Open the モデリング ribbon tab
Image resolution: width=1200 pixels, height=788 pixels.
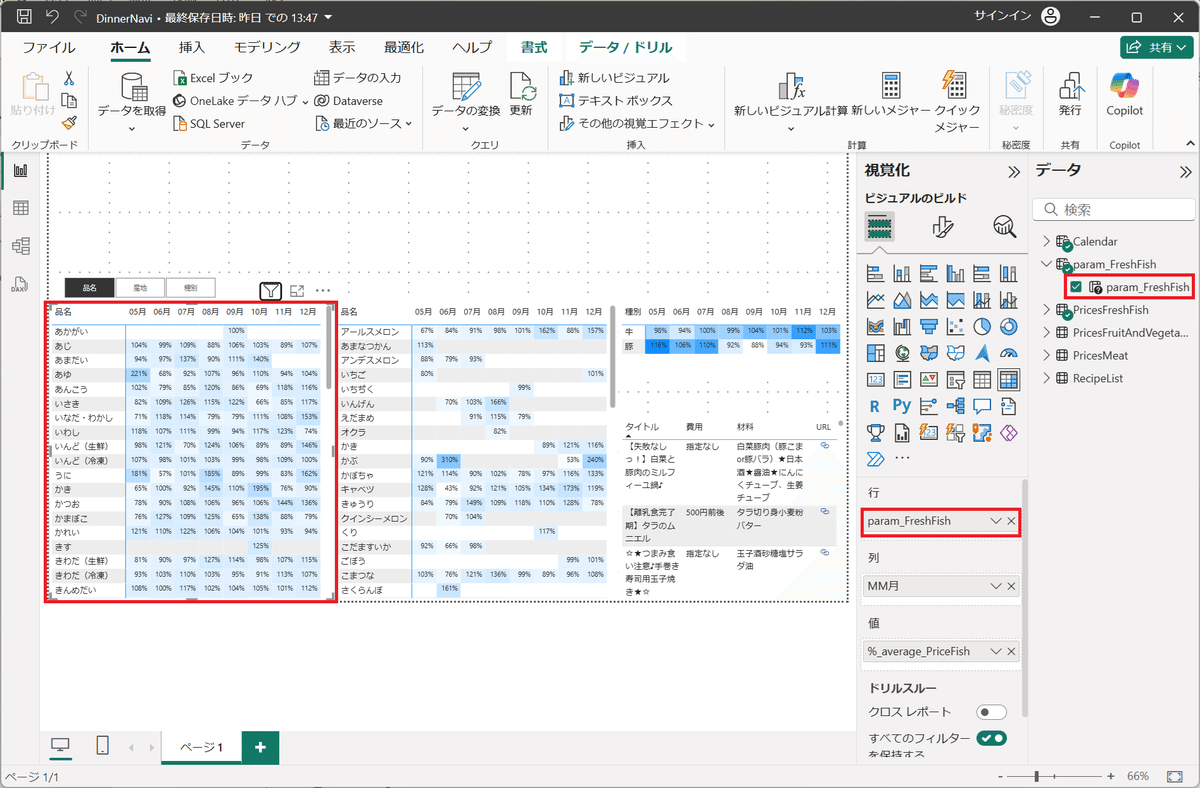point(267,47)
